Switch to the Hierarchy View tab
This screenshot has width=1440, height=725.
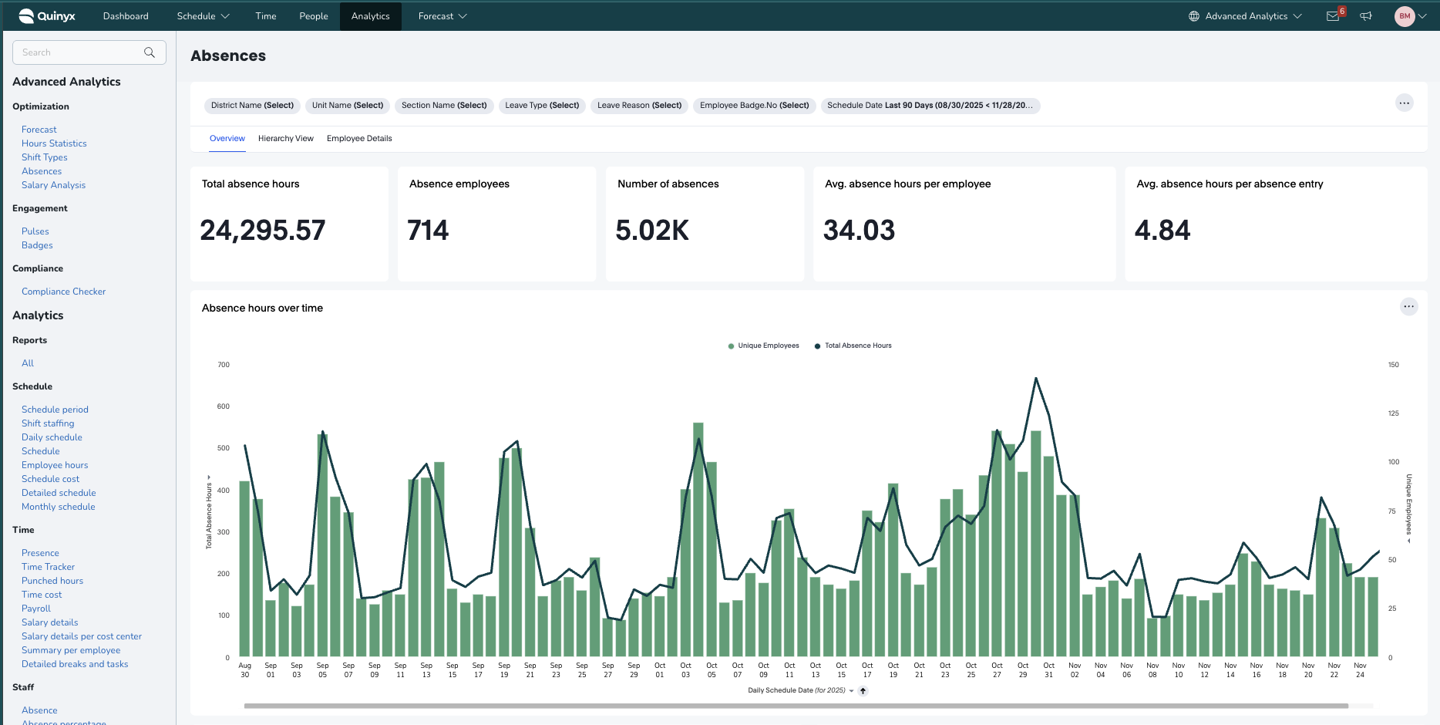285,138
